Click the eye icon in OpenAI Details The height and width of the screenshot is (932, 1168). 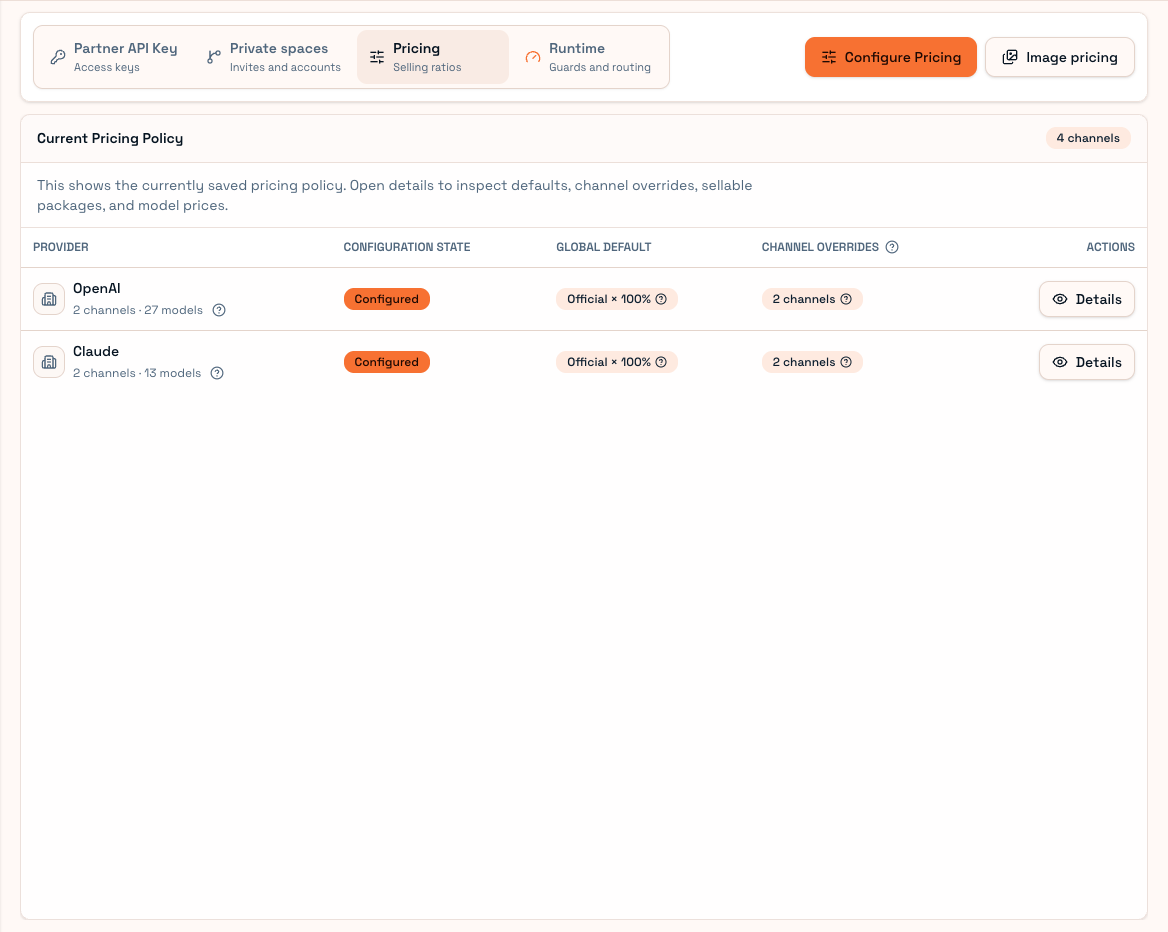(x=1060, y=299)
